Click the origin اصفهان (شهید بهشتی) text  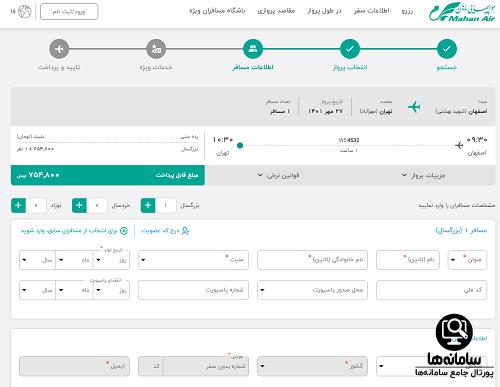click(461, 111)
